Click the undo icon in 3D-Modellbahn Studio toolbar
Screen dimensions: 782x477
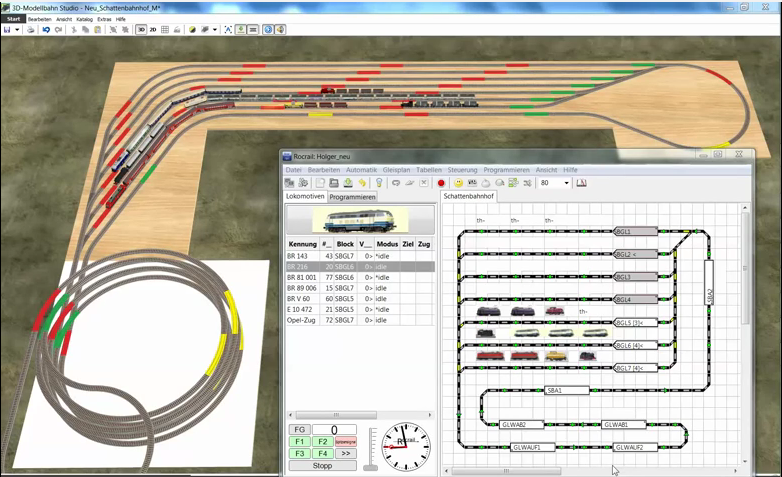(x=46, y=30)
